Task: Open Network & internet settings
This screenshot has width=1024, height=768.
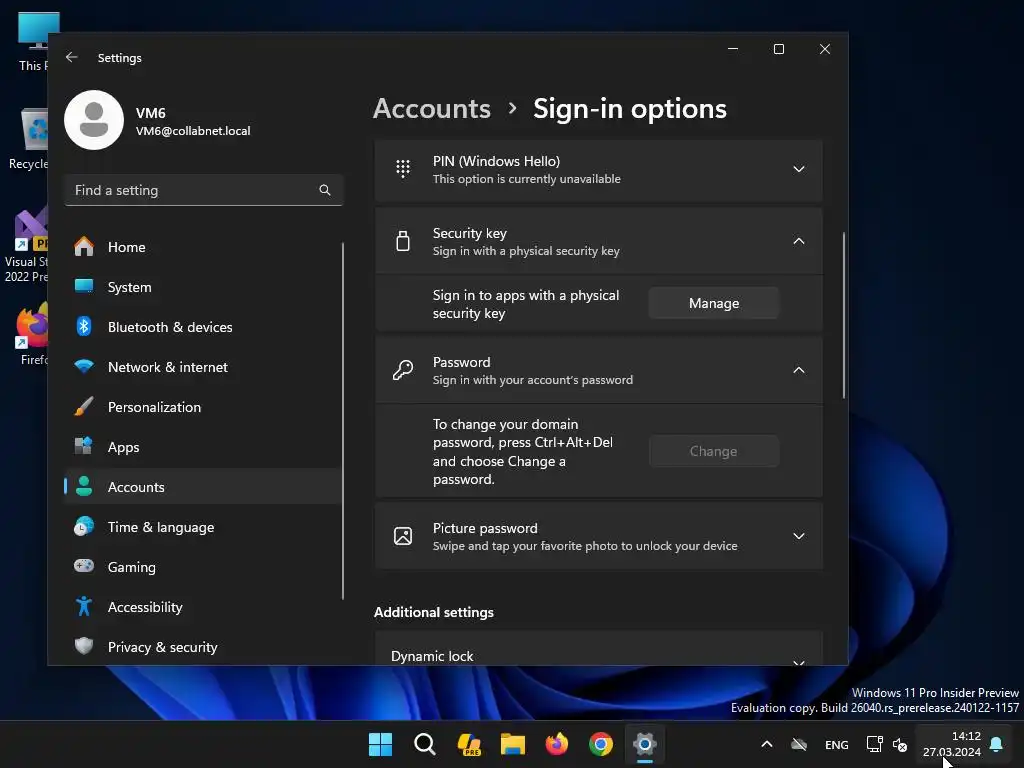Action: point(203,366)
